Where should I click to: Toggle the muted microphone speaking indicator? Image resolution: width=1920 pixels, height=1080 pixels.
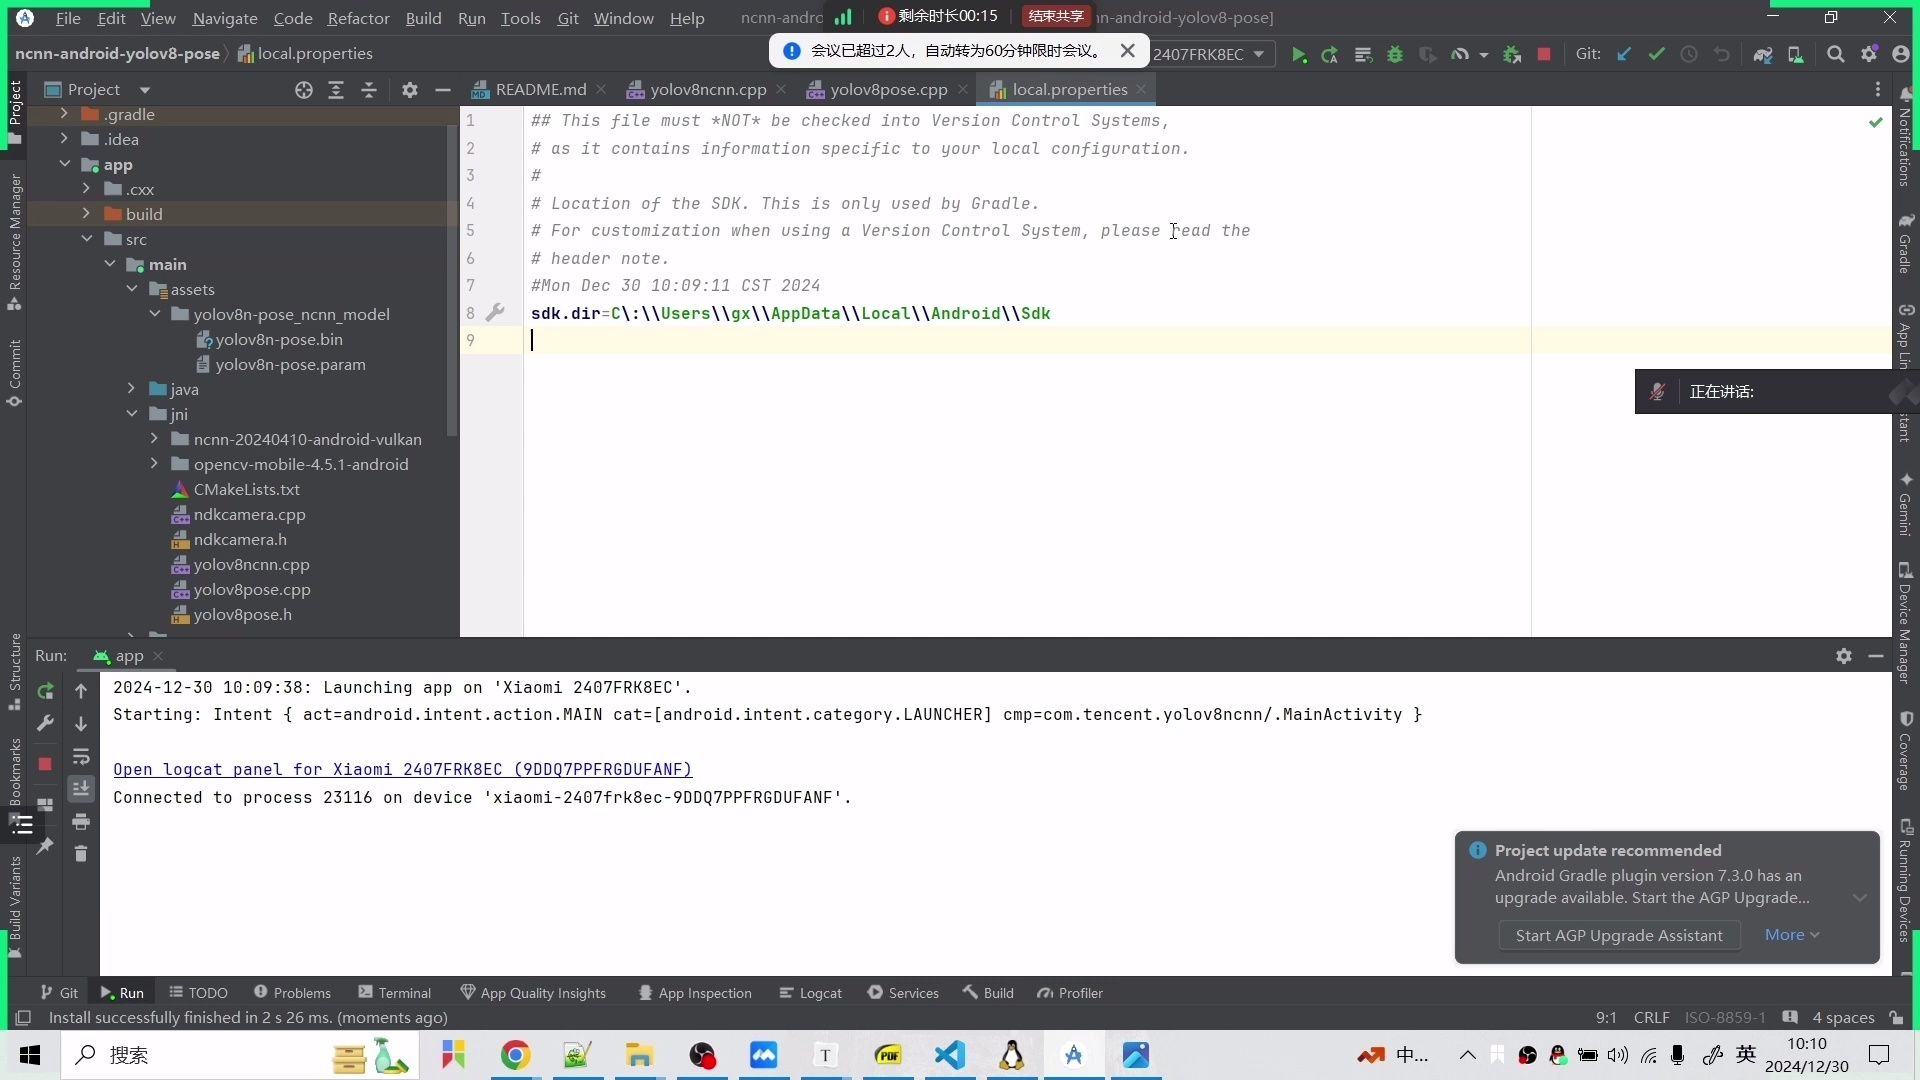click(1657, 392)
